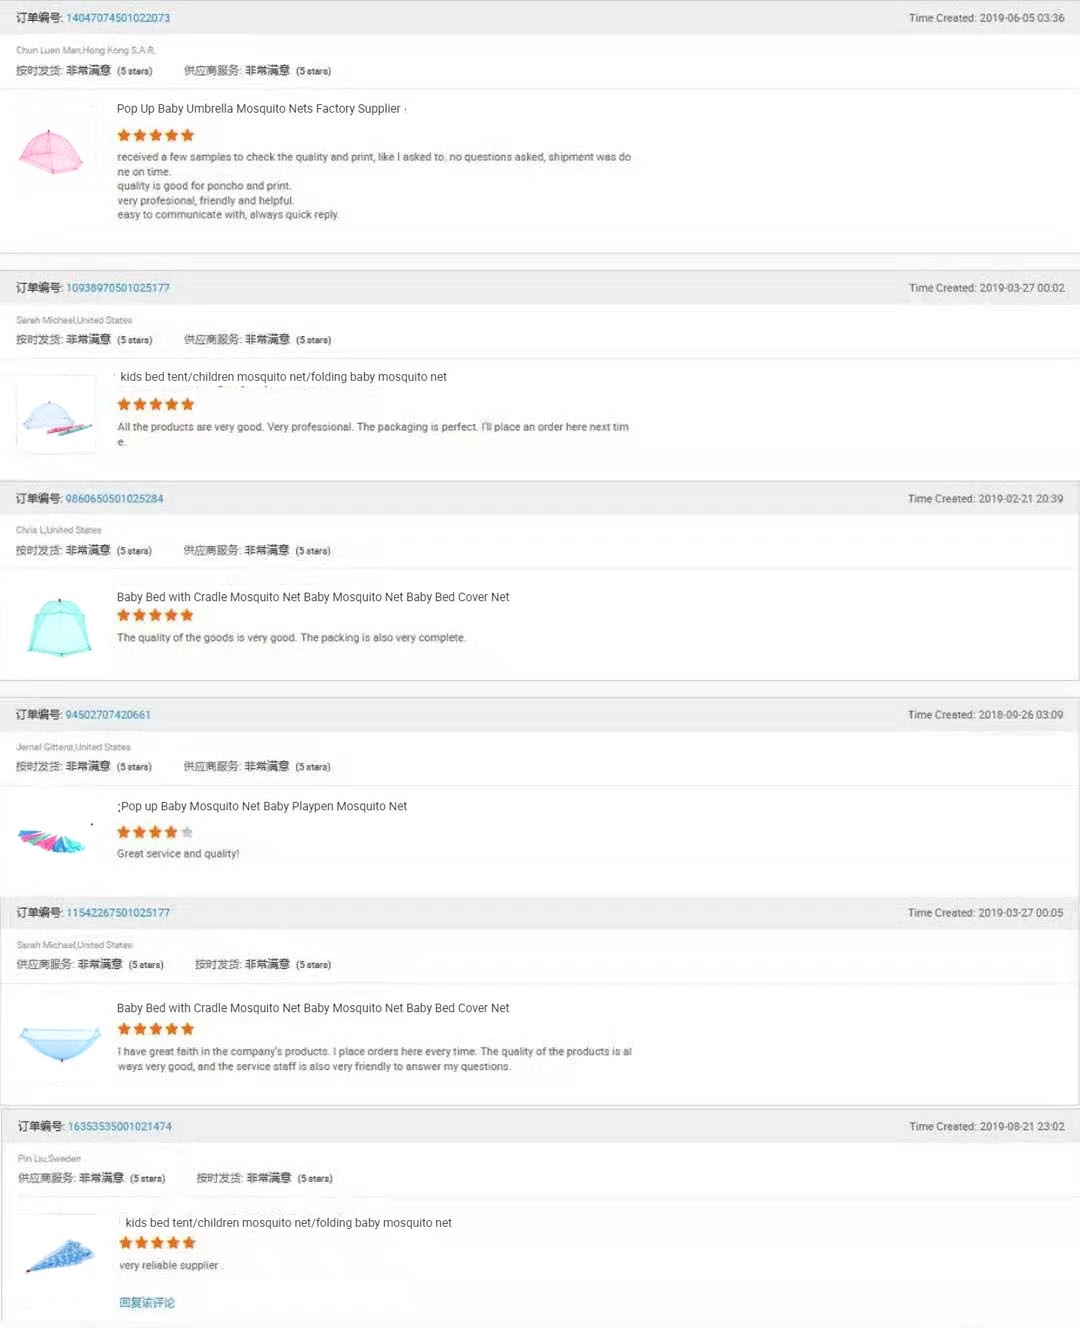
Task: Open order 11542267501025177
Action: click(x=118, y=912)
